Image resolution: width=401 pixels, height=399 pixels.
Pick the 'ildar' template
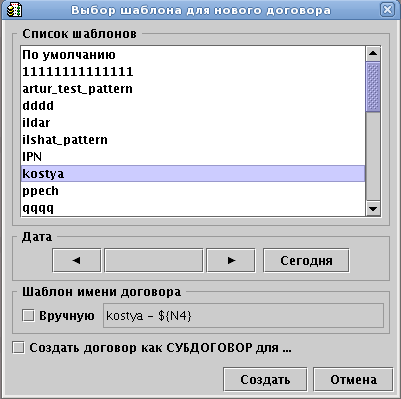point(193,123)
